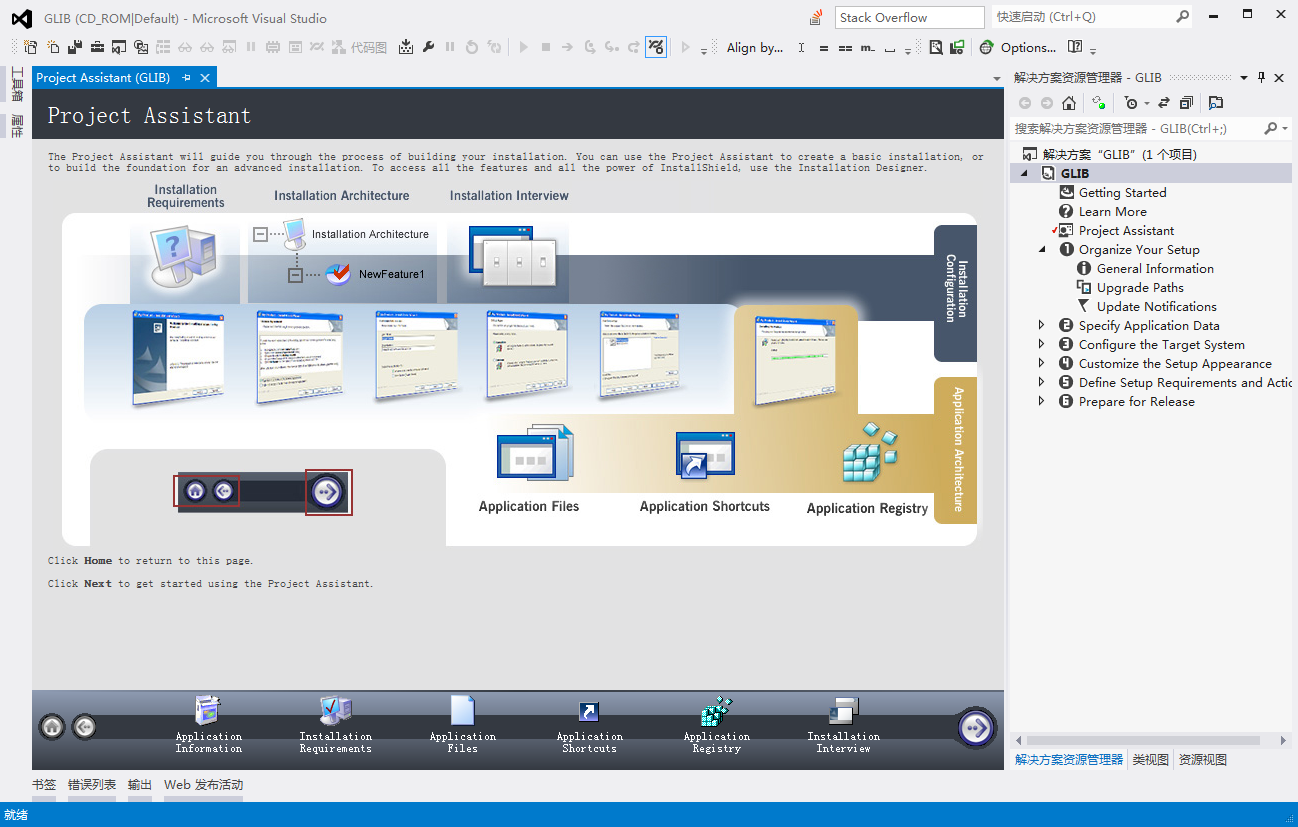Click Next arrow in bottom navigation bar
Screen dimensions: 1298x827
[976, 727]
